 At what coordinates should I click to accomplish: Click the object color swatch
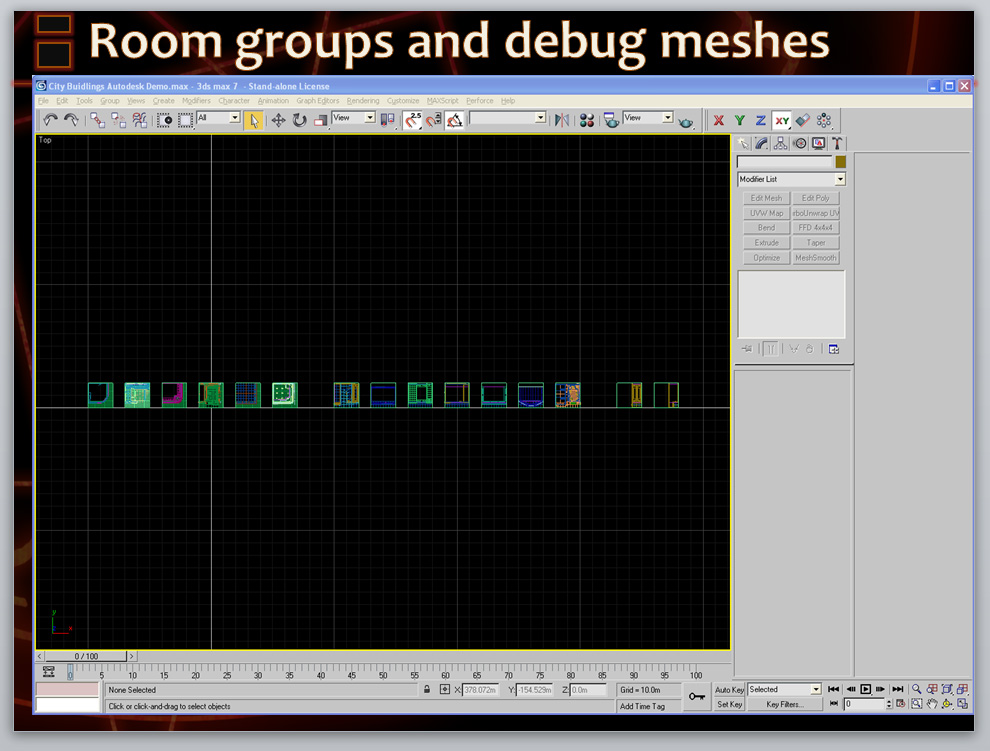[841, 162]
